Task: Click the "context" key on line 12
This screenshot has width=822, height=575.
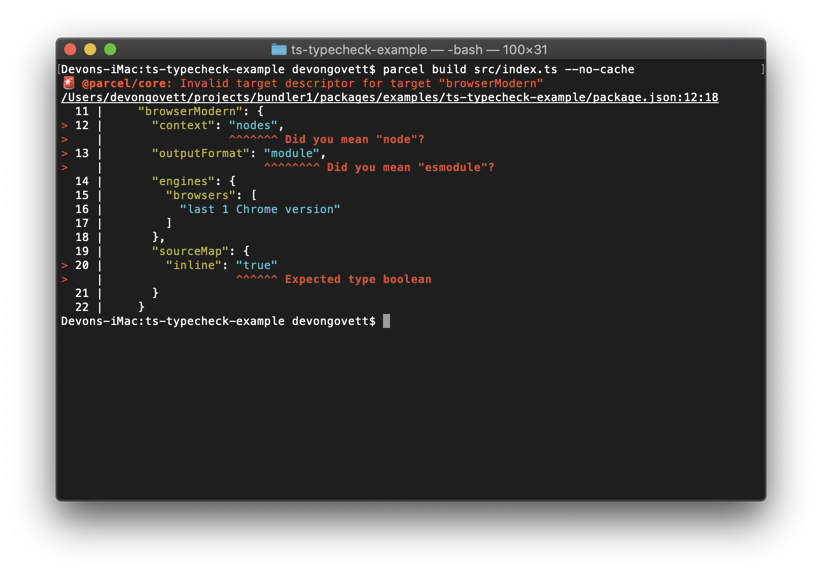Action: (x=183, y=125)
